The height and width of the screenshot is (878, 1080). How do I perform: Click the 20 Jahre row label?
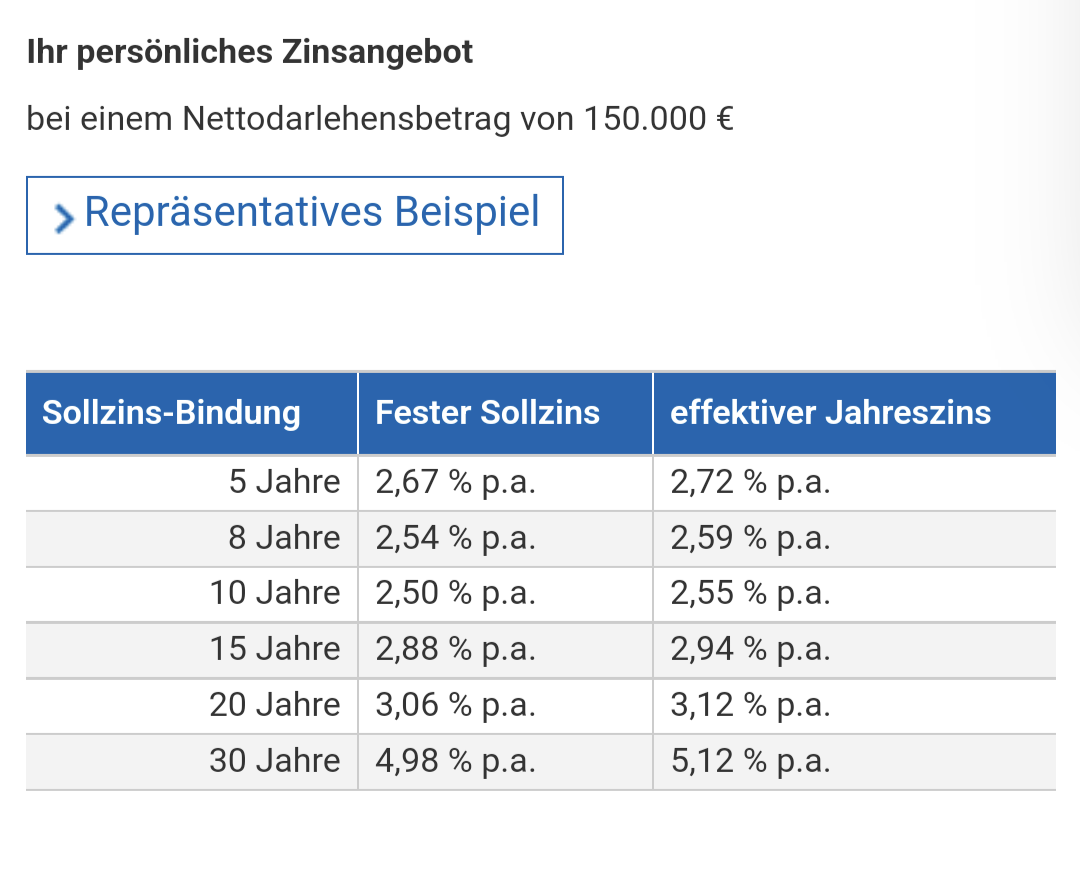(275, 706)
